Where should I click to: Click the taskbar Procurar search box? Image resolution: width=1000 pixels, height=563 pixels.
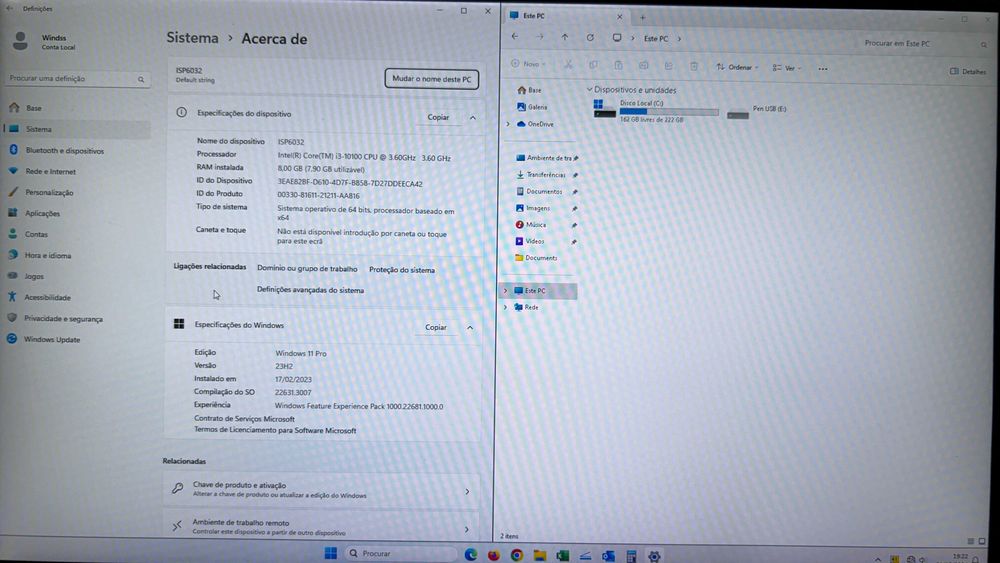(x=402, y=553)
